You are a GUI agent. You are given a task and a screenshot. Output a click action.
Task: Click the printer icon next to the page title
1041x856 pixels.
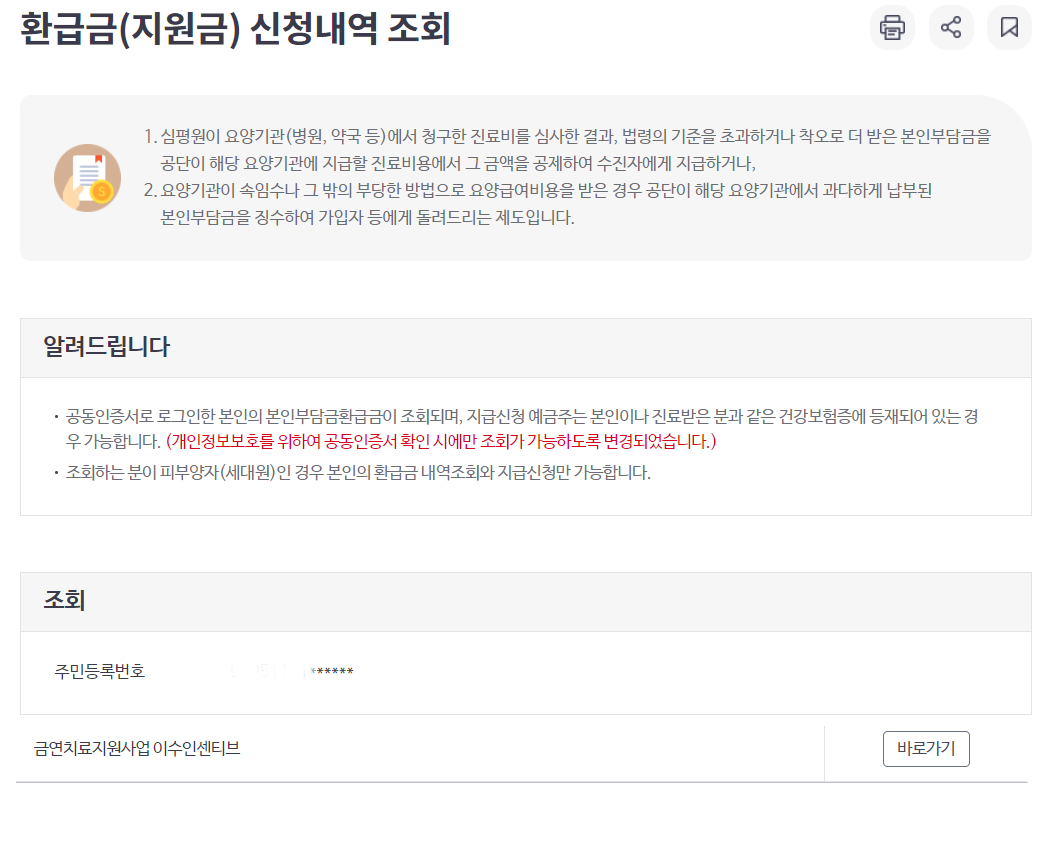[x=891, y=27]
